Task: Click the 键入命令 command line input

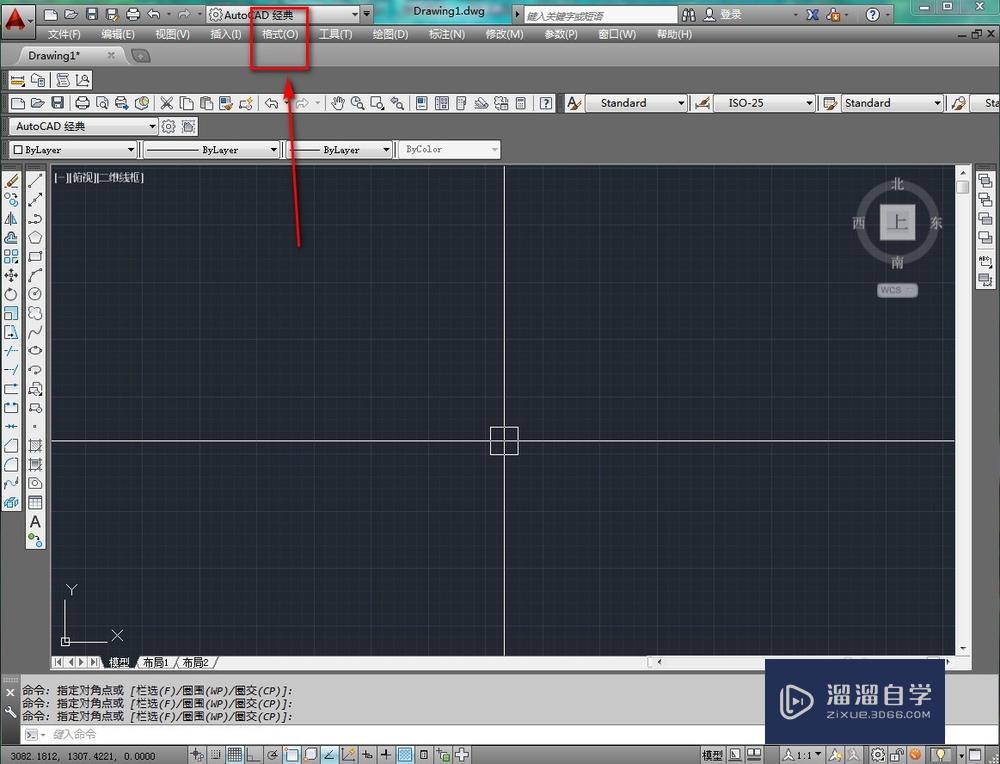Action: pyautogui.click(x=392, y=735)
